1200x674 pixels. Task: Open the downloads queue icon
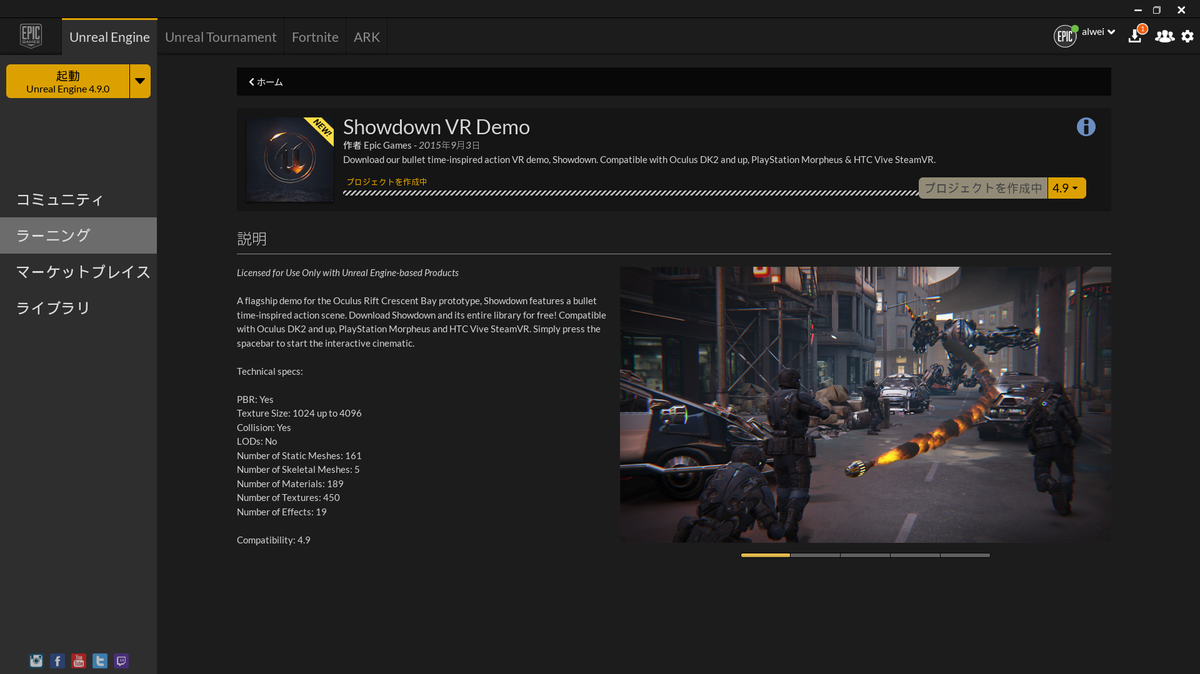point(1136,35)
